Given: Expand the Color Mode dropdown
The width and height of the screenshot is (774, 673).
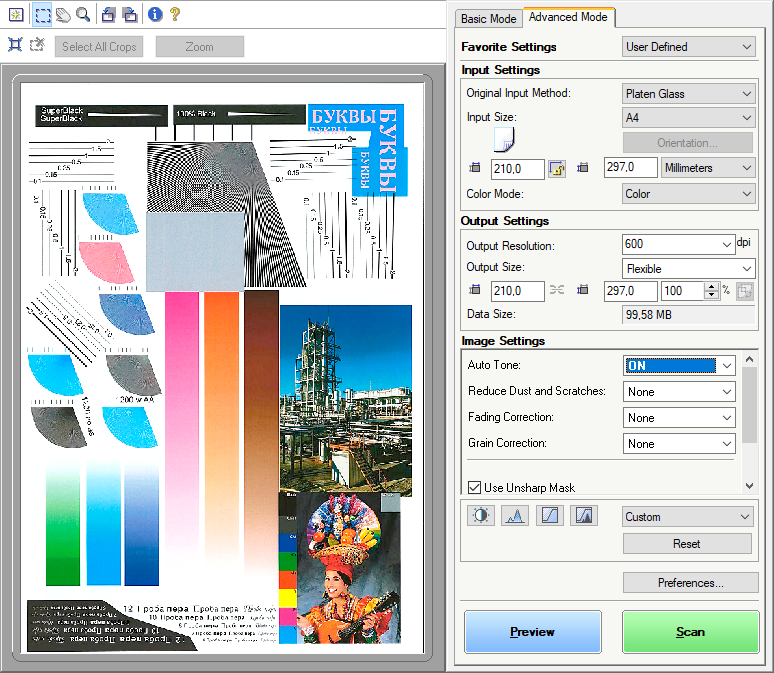Looking at the screenshot, I should tap(688, 194).
